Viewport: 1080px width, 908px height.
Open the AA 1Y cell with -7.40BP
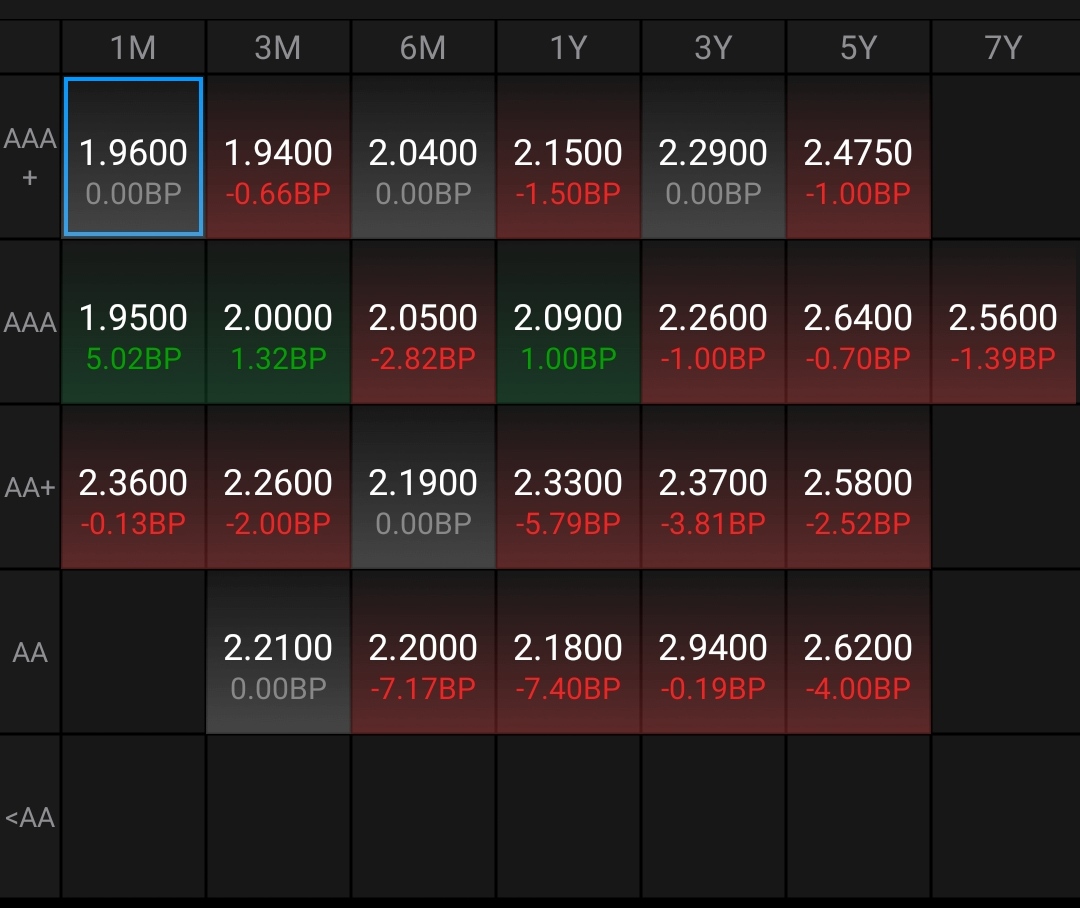(x=568, y=652)
